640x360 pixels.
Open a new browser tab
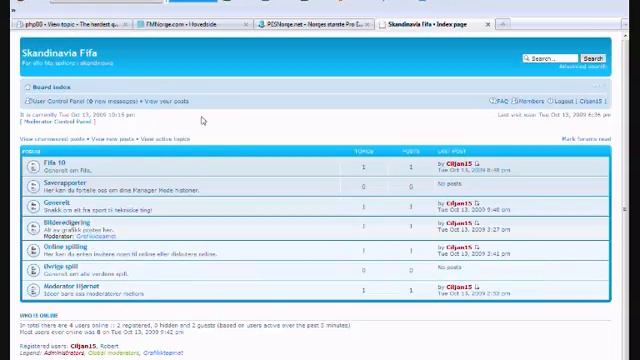[x=502, y=24]
